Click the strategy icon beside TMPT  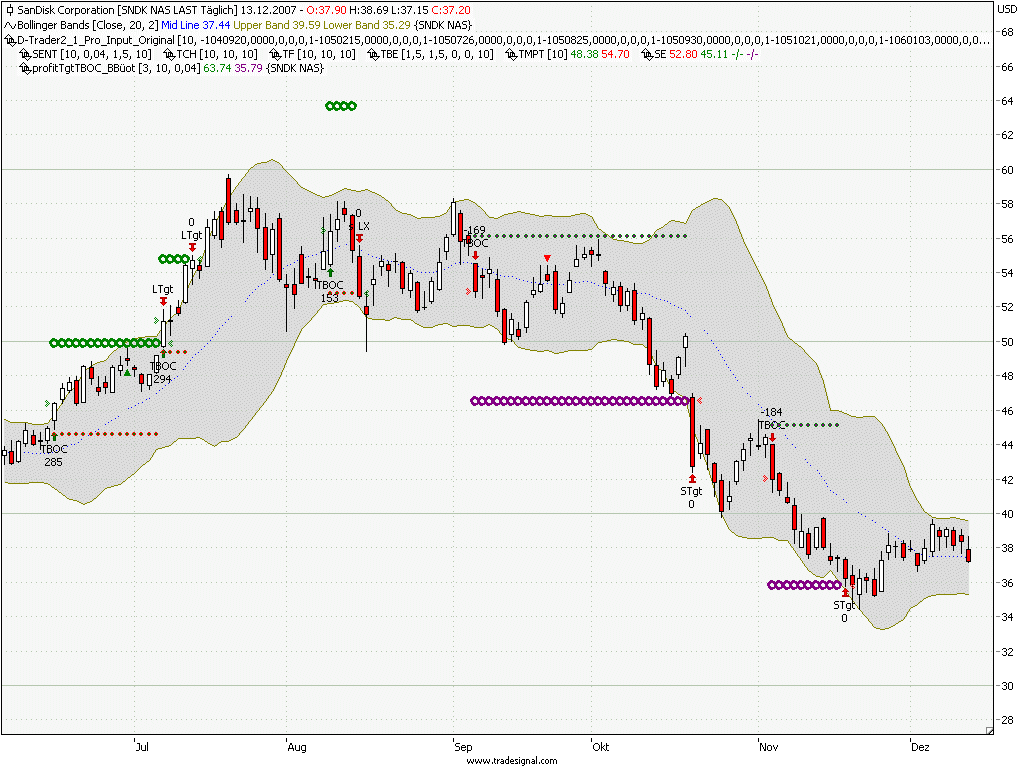pos(511,54)
